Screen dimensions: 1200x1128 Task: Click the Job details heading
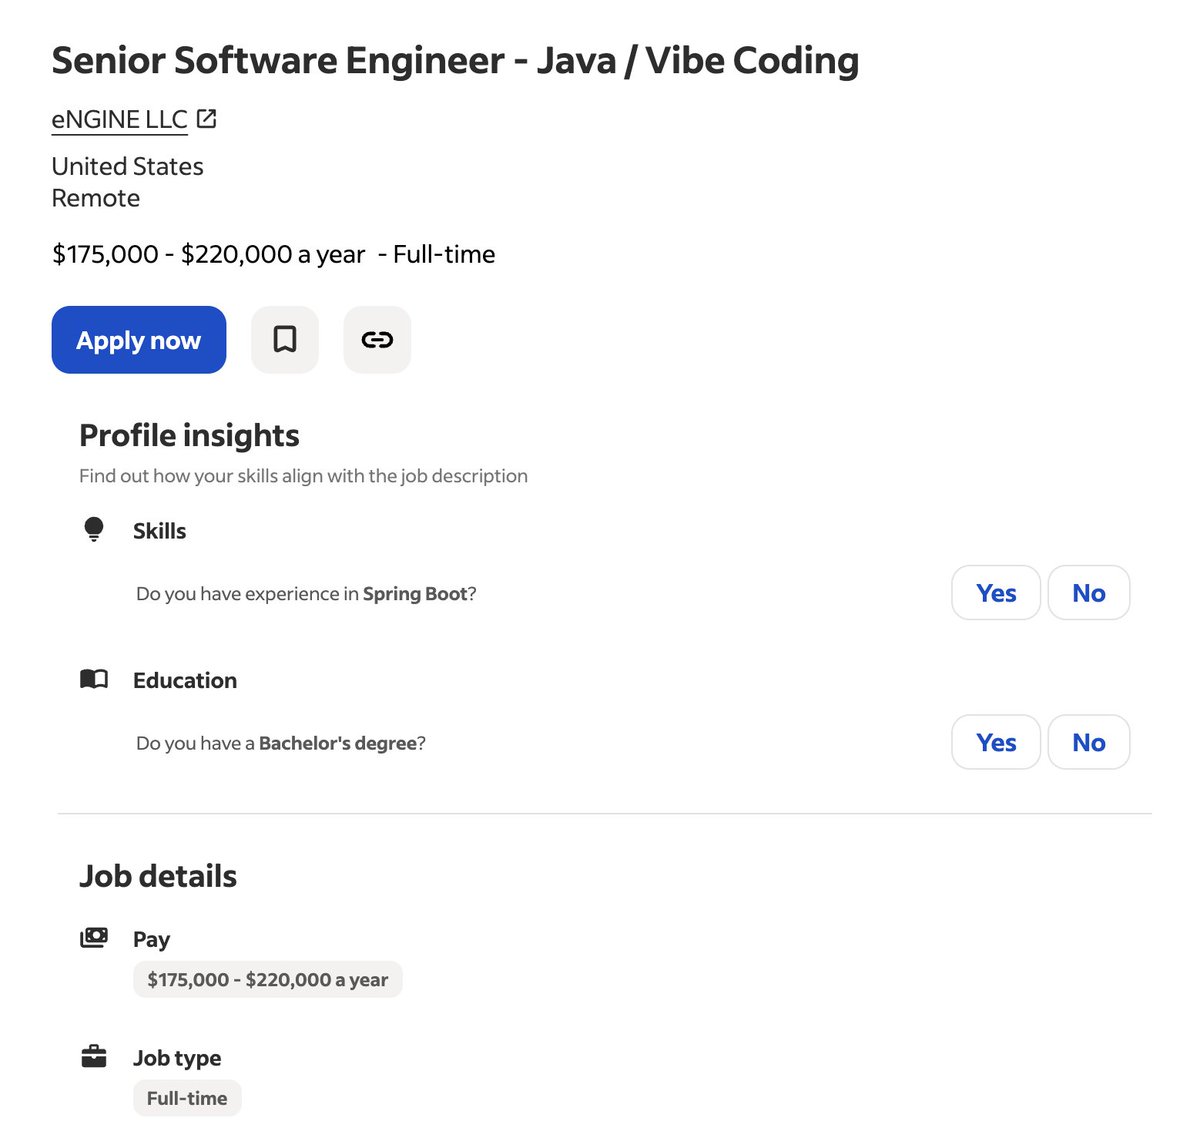158,876
